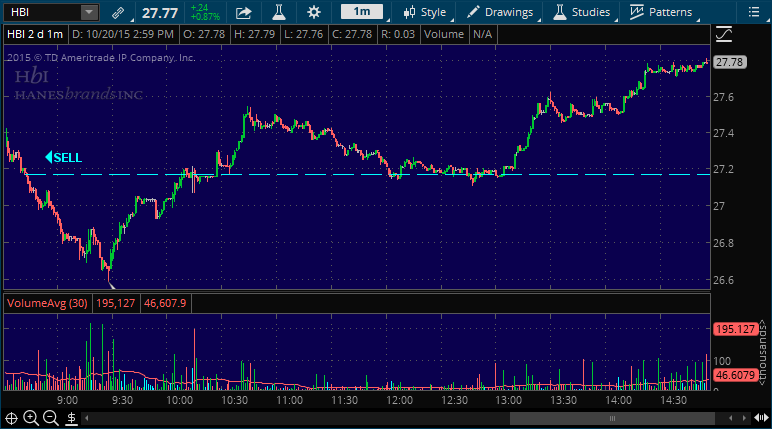Click the C: 27.78 close value

click(352, 34)
